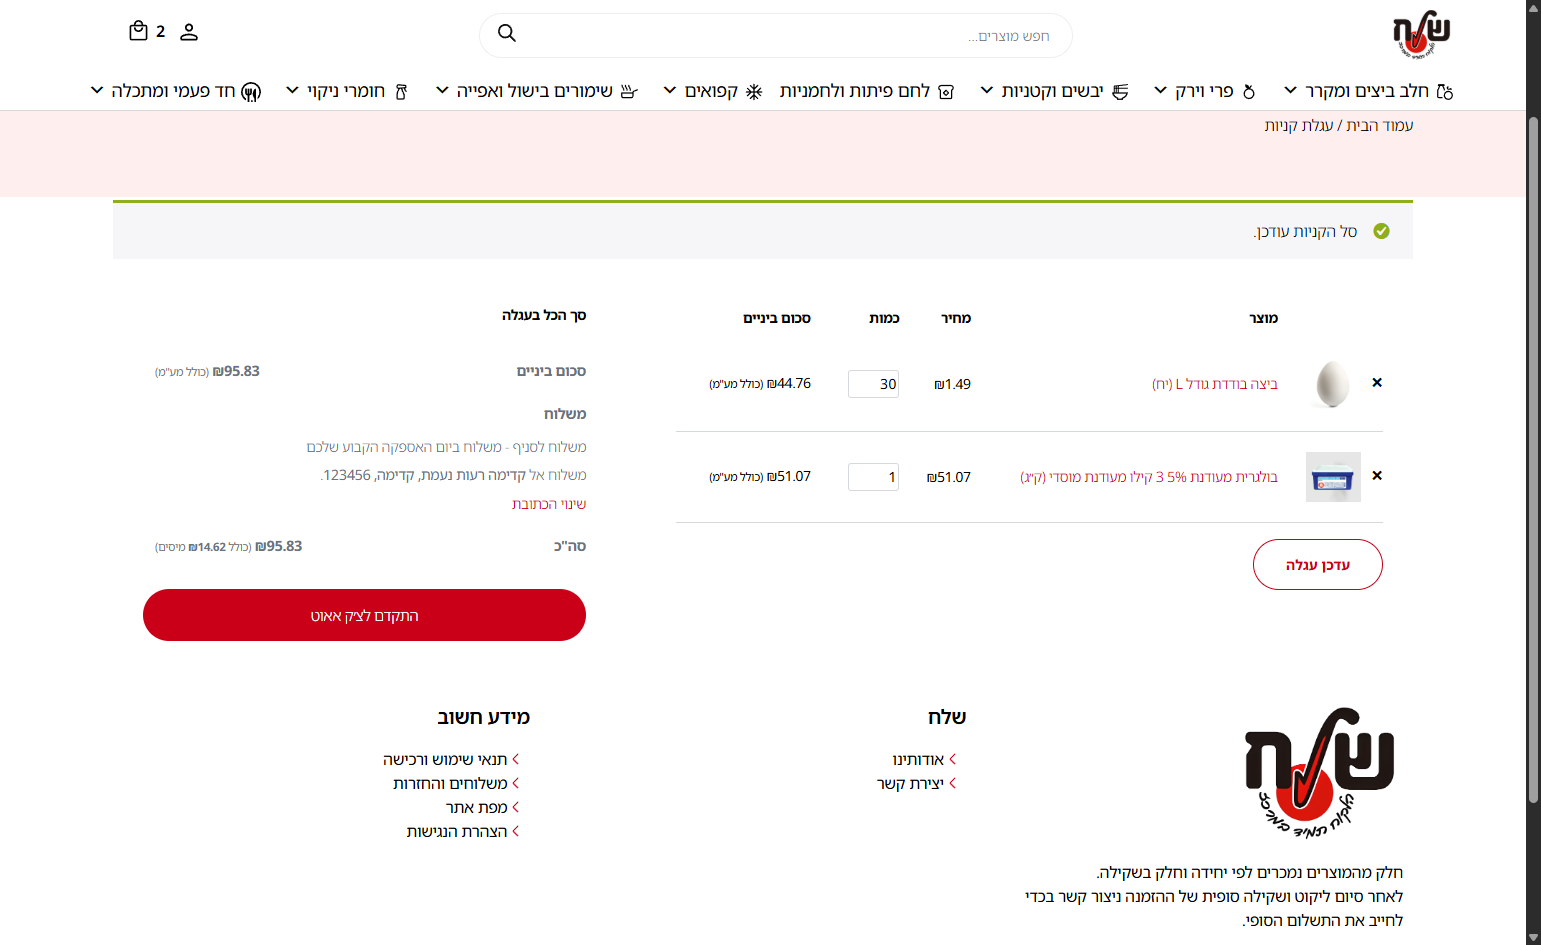The height and width of the screenshot is (945, 1541).
Task: Expand חלב ביצים ומקרר menu chevron
Action: pos(1291,90)
